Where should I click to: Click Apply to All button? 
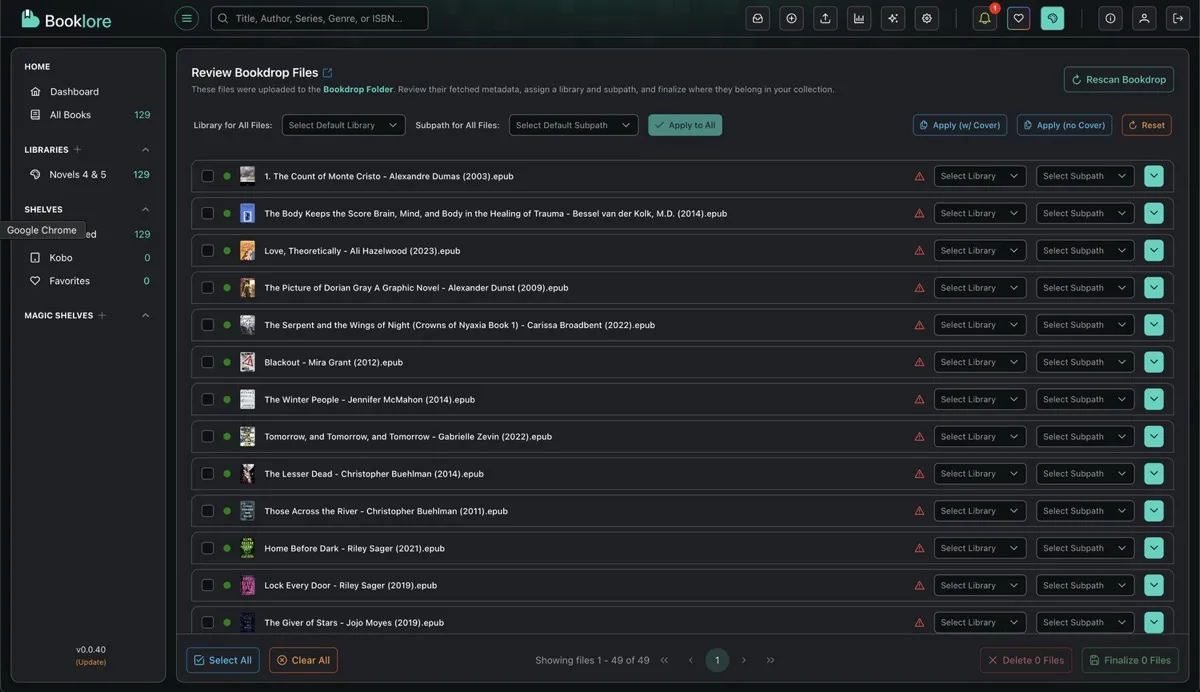click(x=685, y=125)
